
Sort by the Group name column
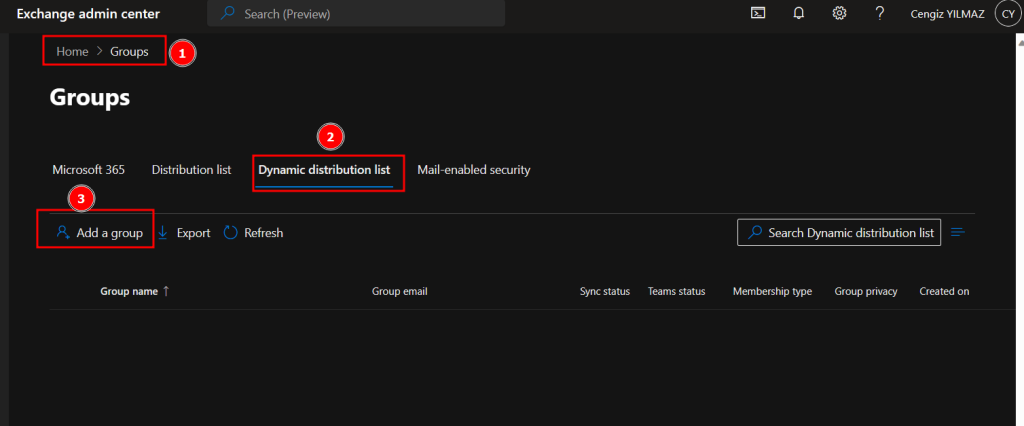(x=129, y=291)
